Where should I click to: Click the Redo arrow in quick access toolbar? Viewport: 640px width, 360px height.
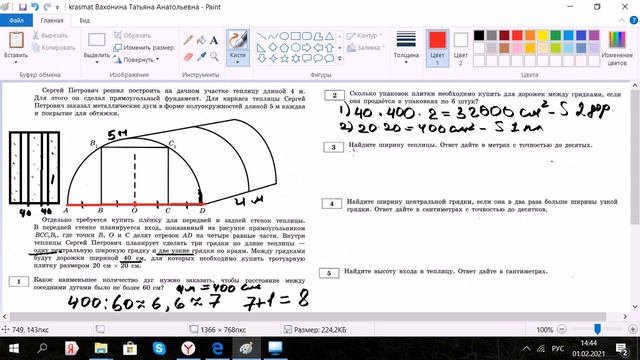tap(47, 7)
